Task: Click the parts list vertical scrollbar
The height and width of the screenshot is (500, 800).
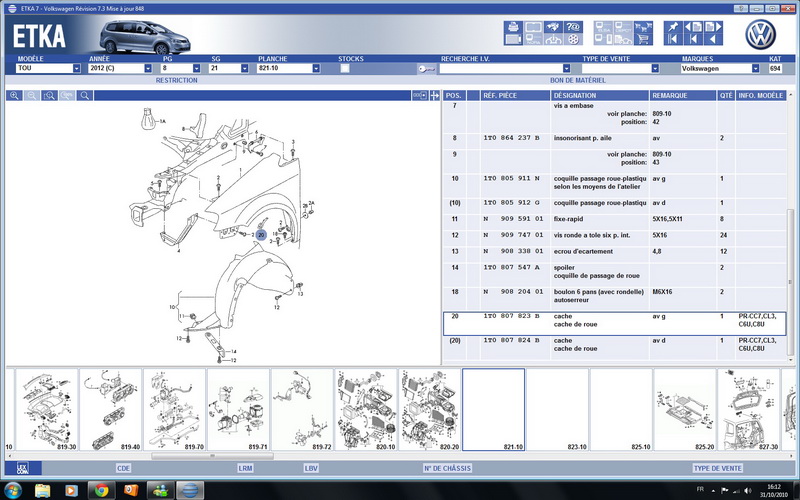Action: click(791, 282)
